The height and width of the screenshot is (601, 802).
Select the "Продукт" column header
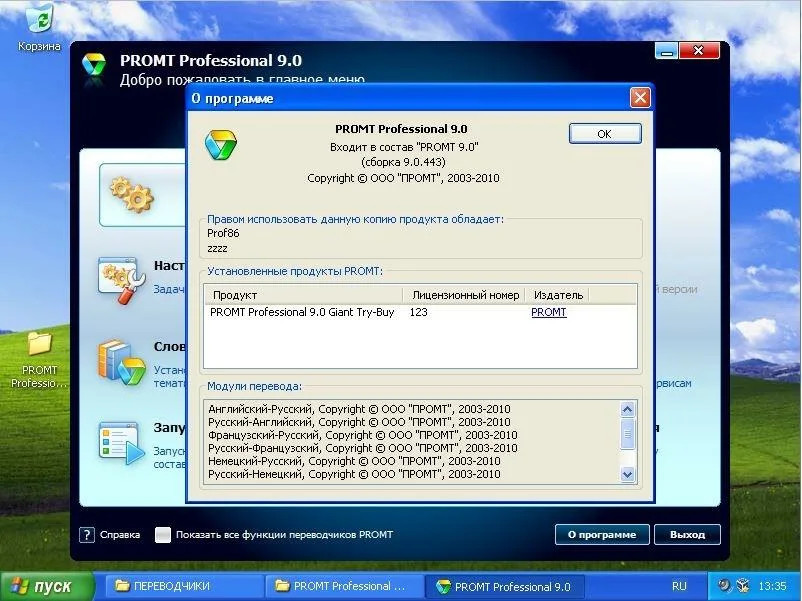303,295
